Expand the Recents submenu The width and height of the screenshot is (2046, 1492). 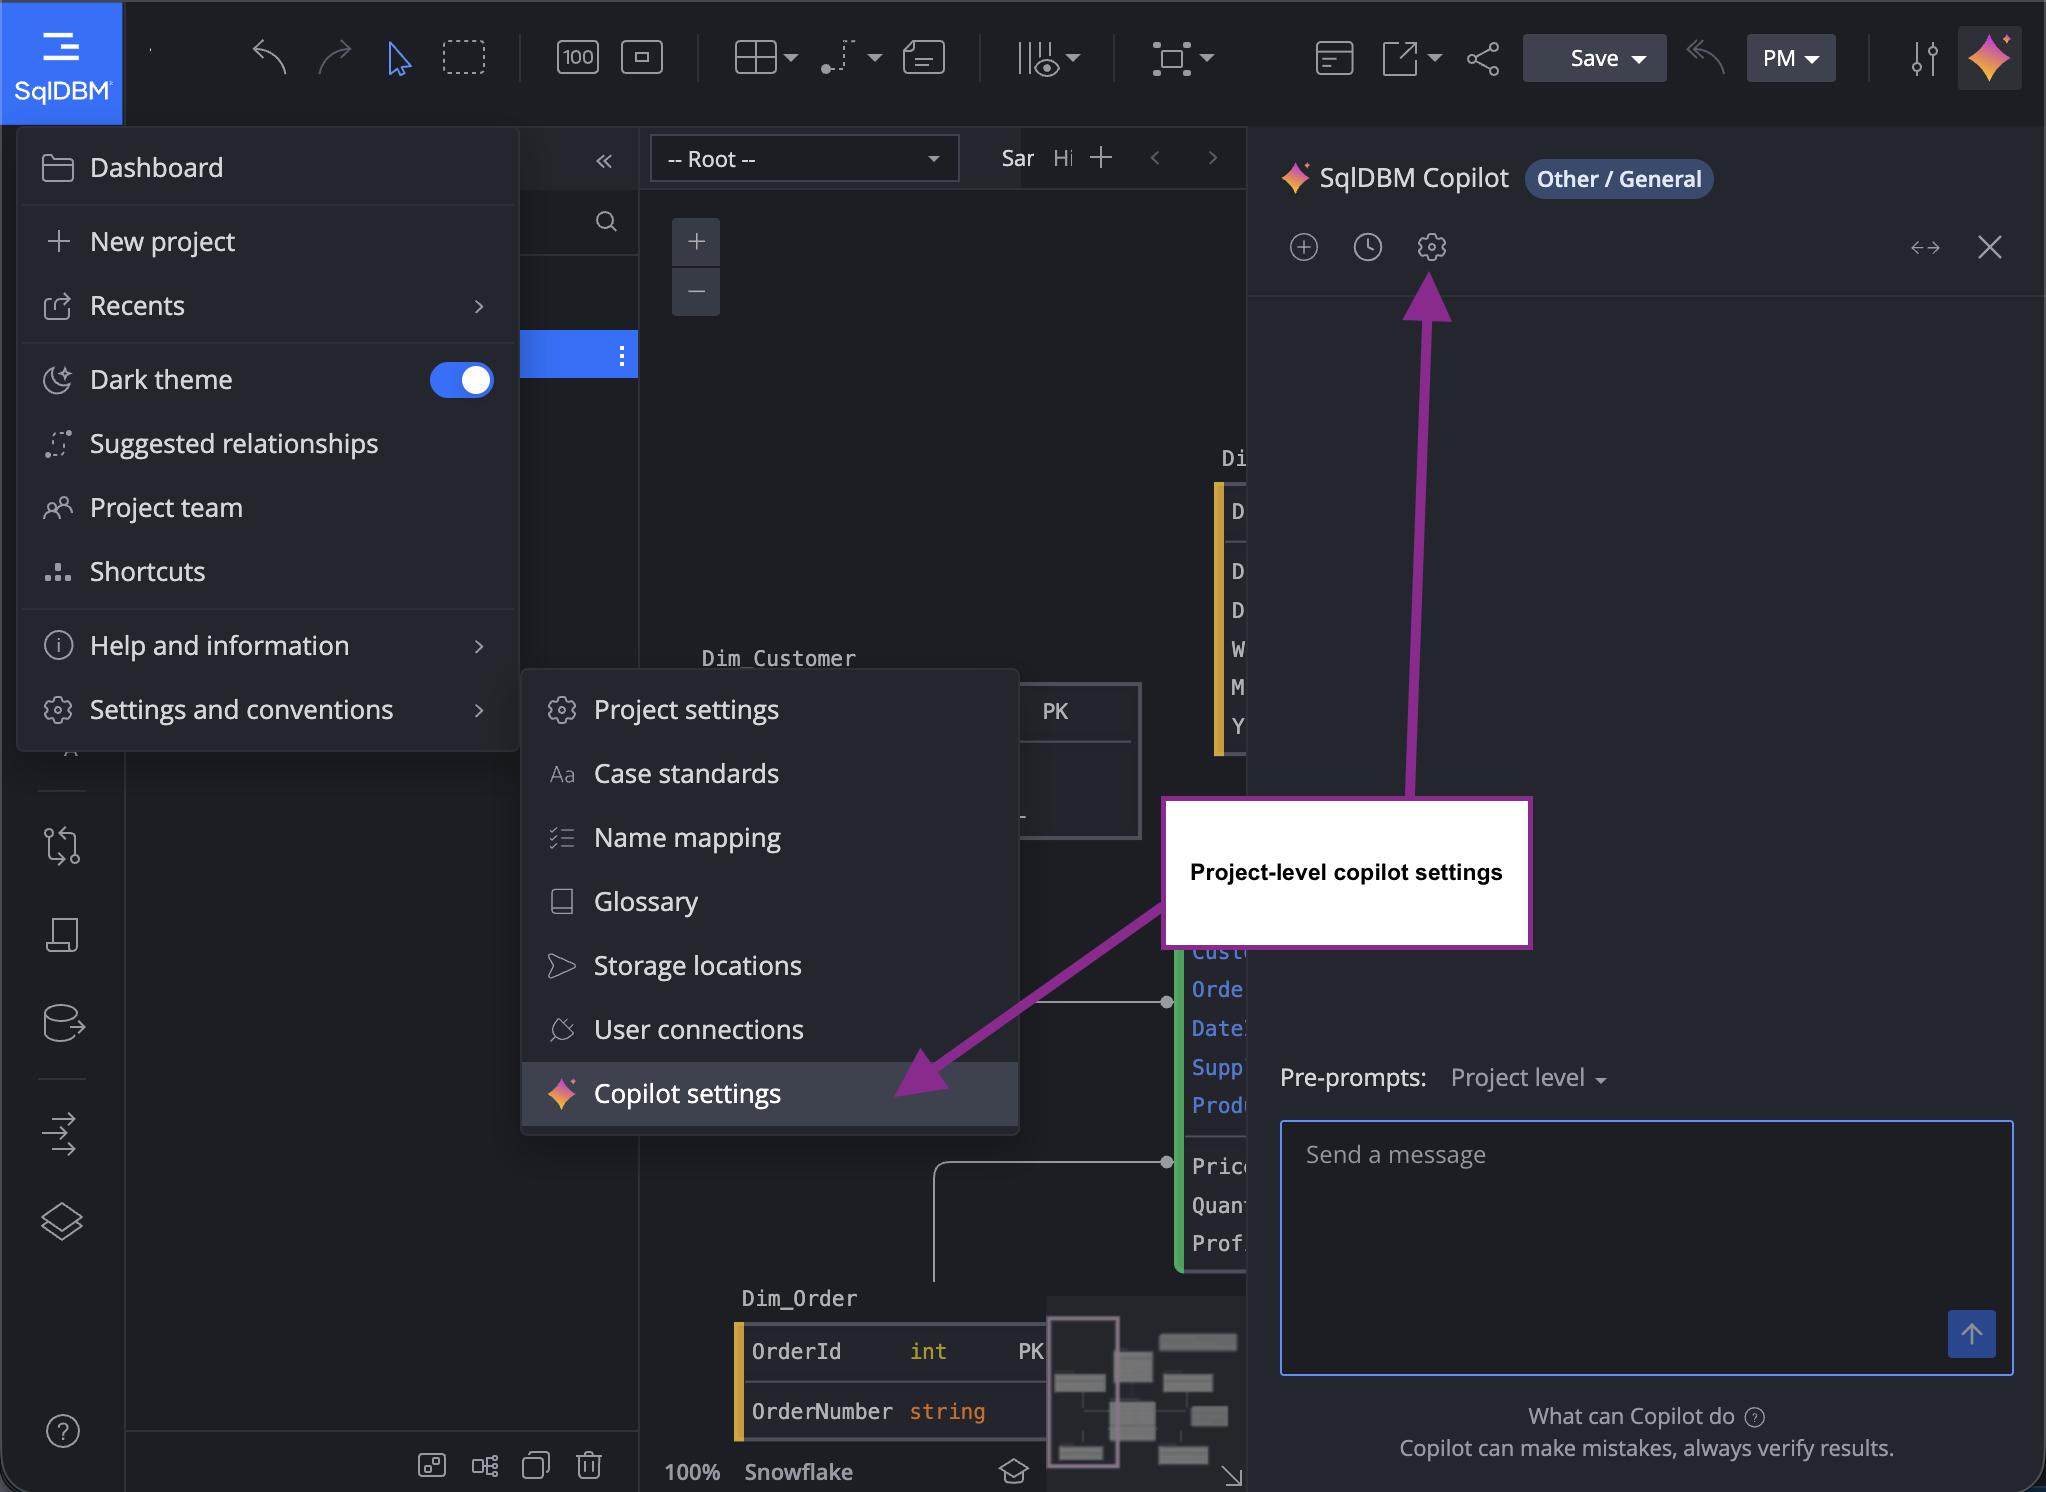tap(267, 306)
